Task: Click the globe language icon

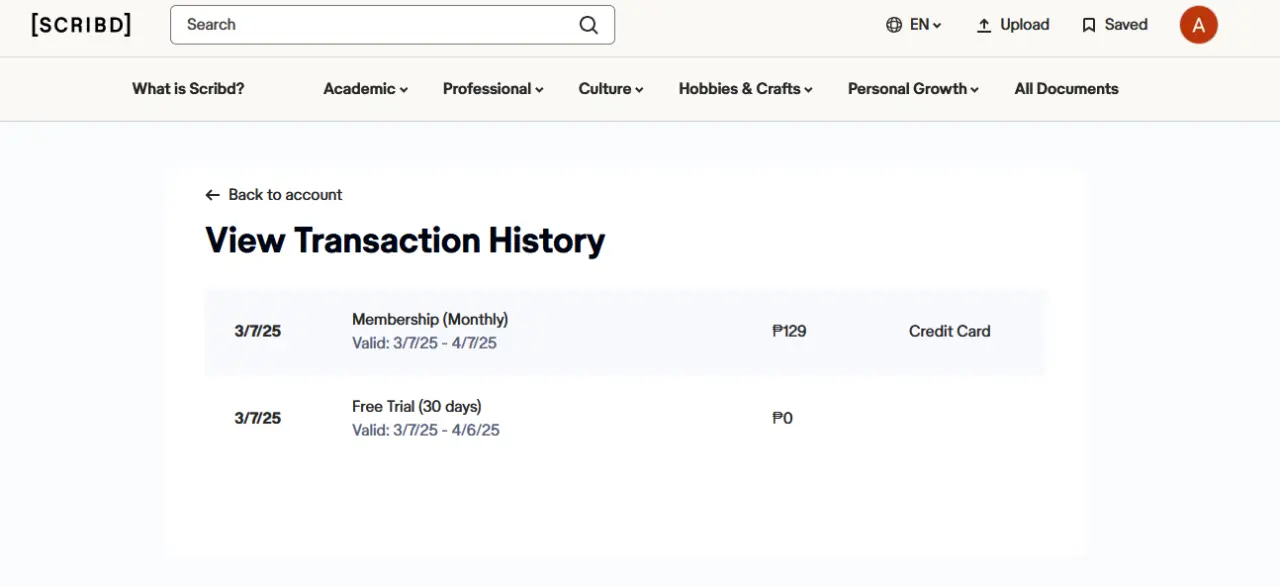Action: tap(894, 25)
